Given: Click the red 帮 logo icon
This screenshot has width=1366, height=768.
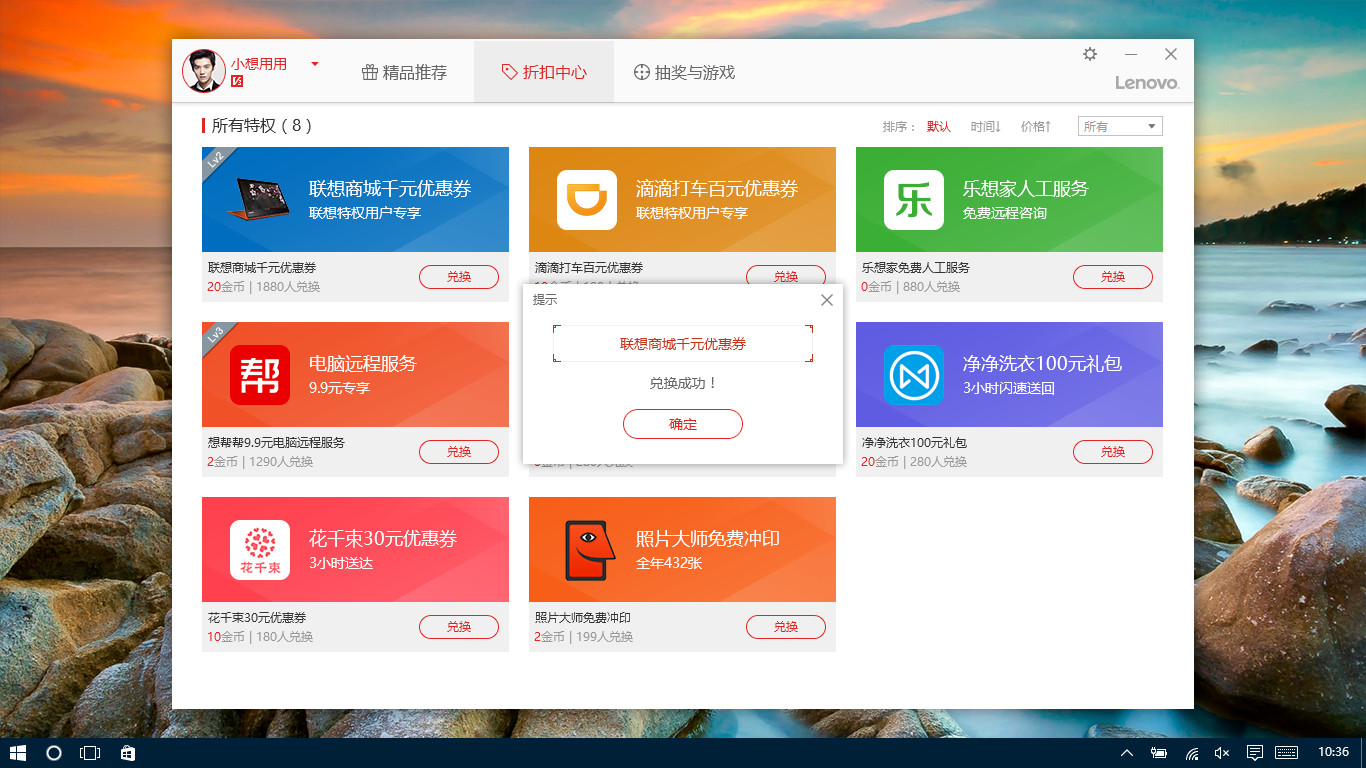Looking at the screenshot, I should pos(260,375).
